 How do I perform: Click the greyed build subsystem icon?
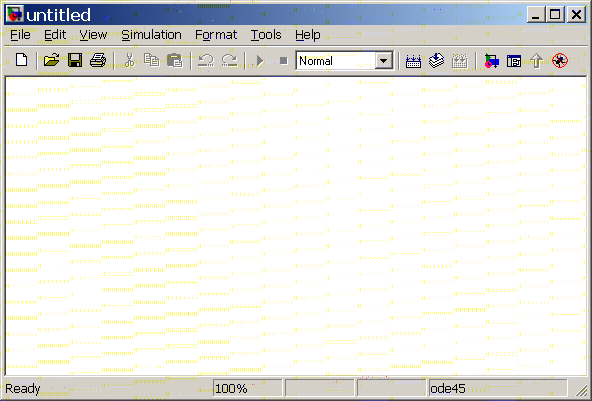pyautogui.click(x=459, y=61)
